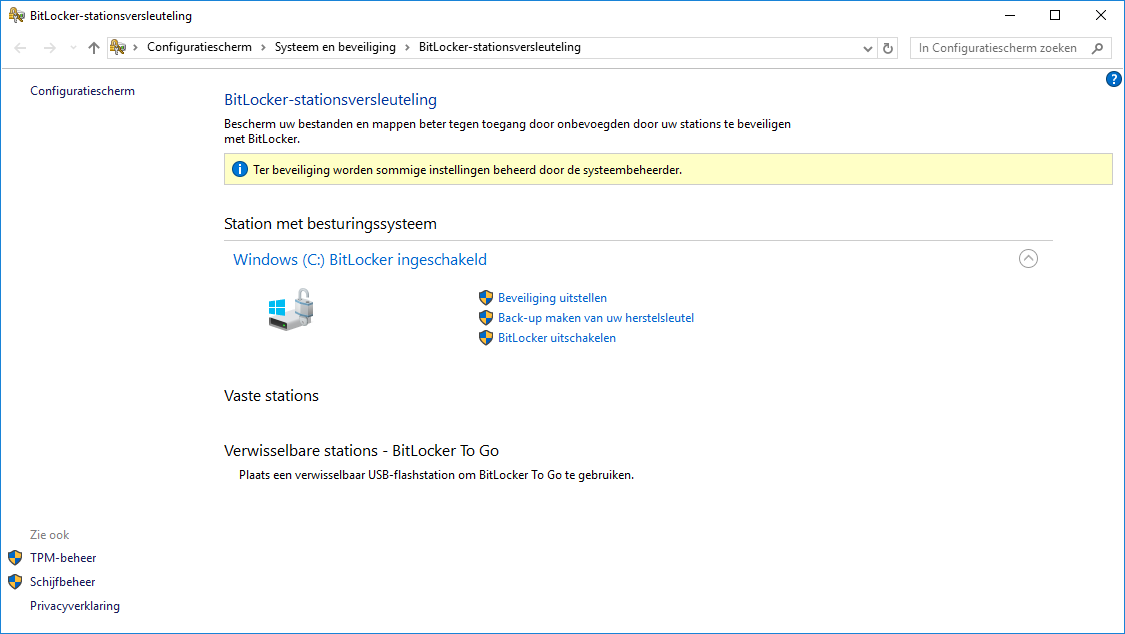Click the Back navigation arrow
1125x634 pixels.
click(x=20, y=48)
